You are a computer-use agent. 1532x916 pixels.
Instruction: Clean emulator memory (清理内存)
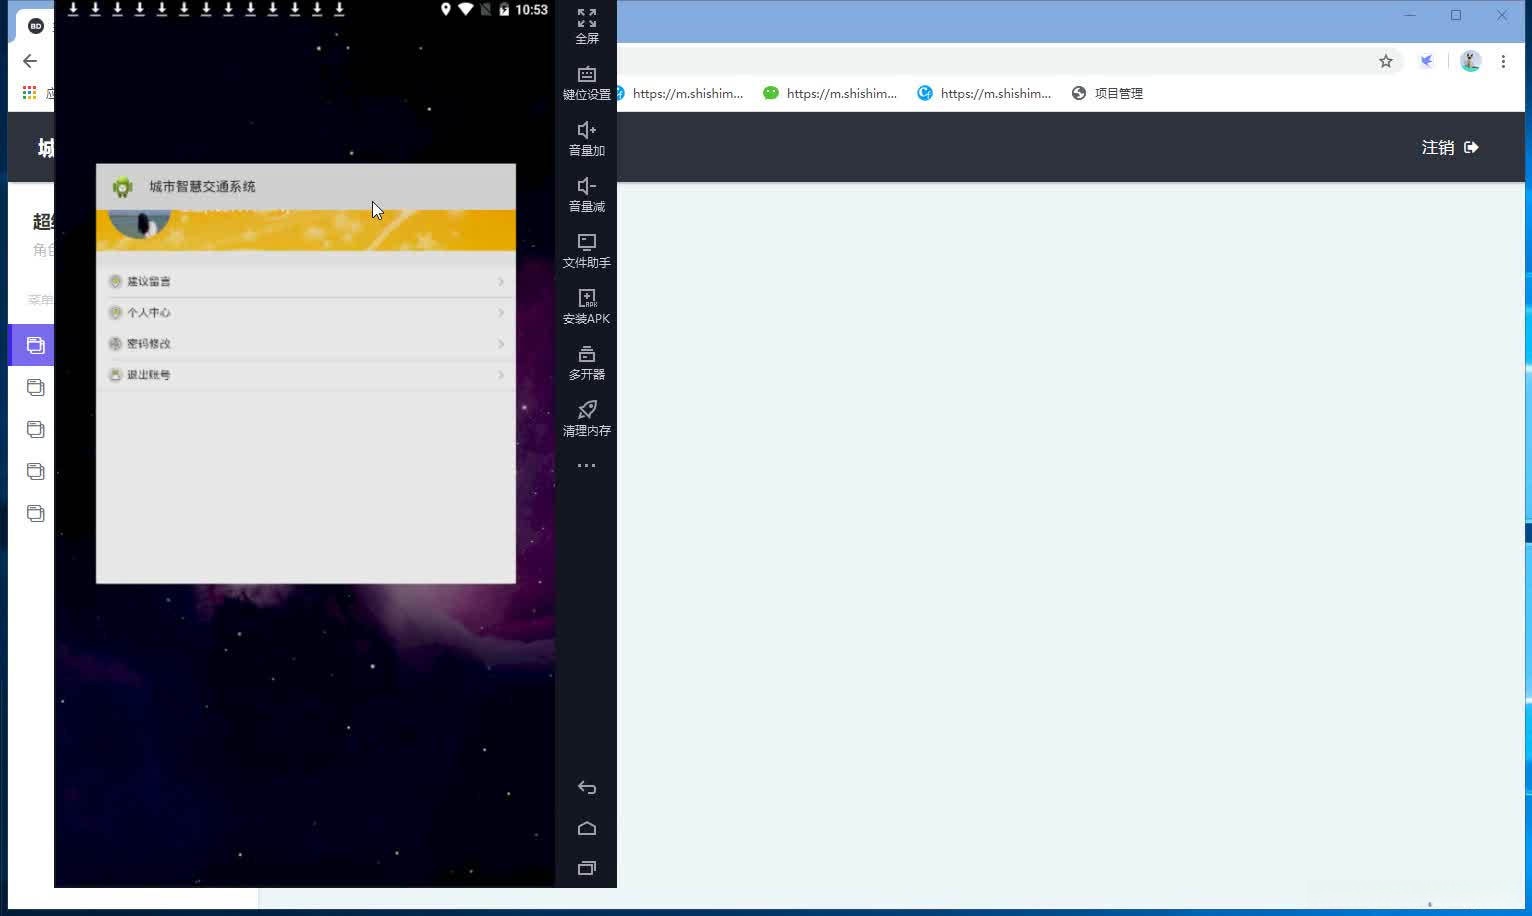587,419
